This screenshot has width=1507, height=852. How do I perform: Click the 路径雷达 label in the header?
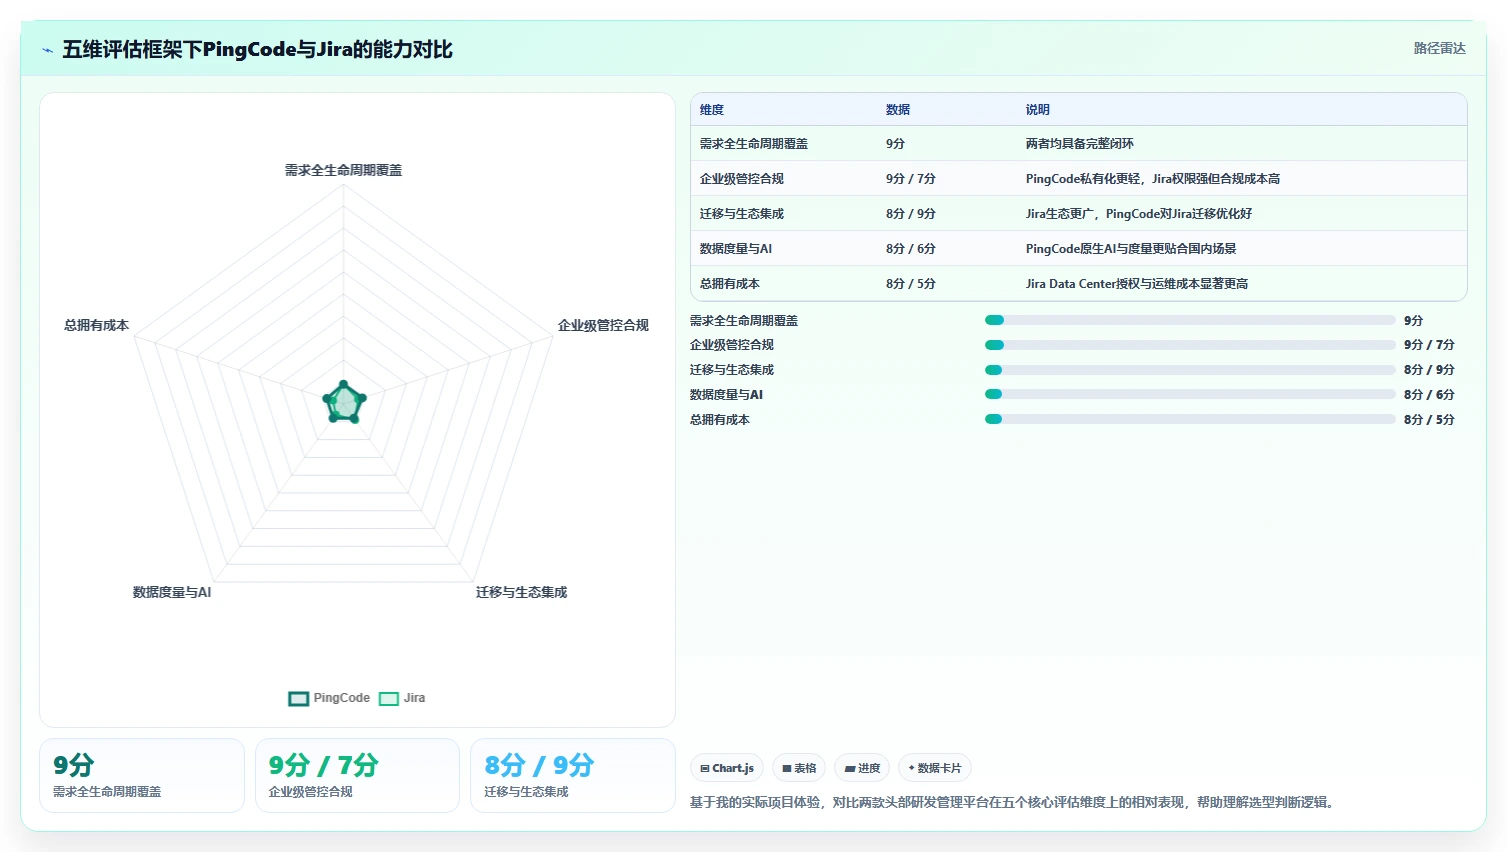click(x=1439, y=48)
